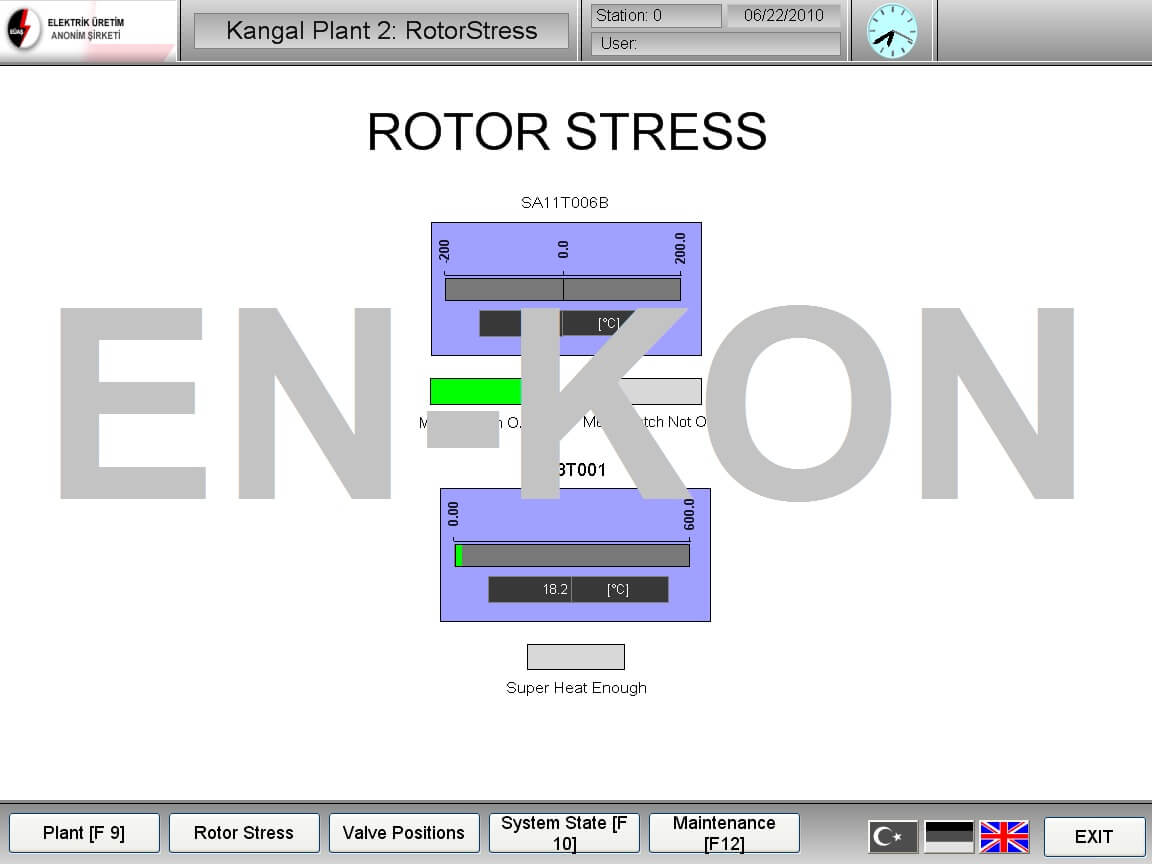
Task: Click the analog clock icon
Action: click(x=891, y=31)
